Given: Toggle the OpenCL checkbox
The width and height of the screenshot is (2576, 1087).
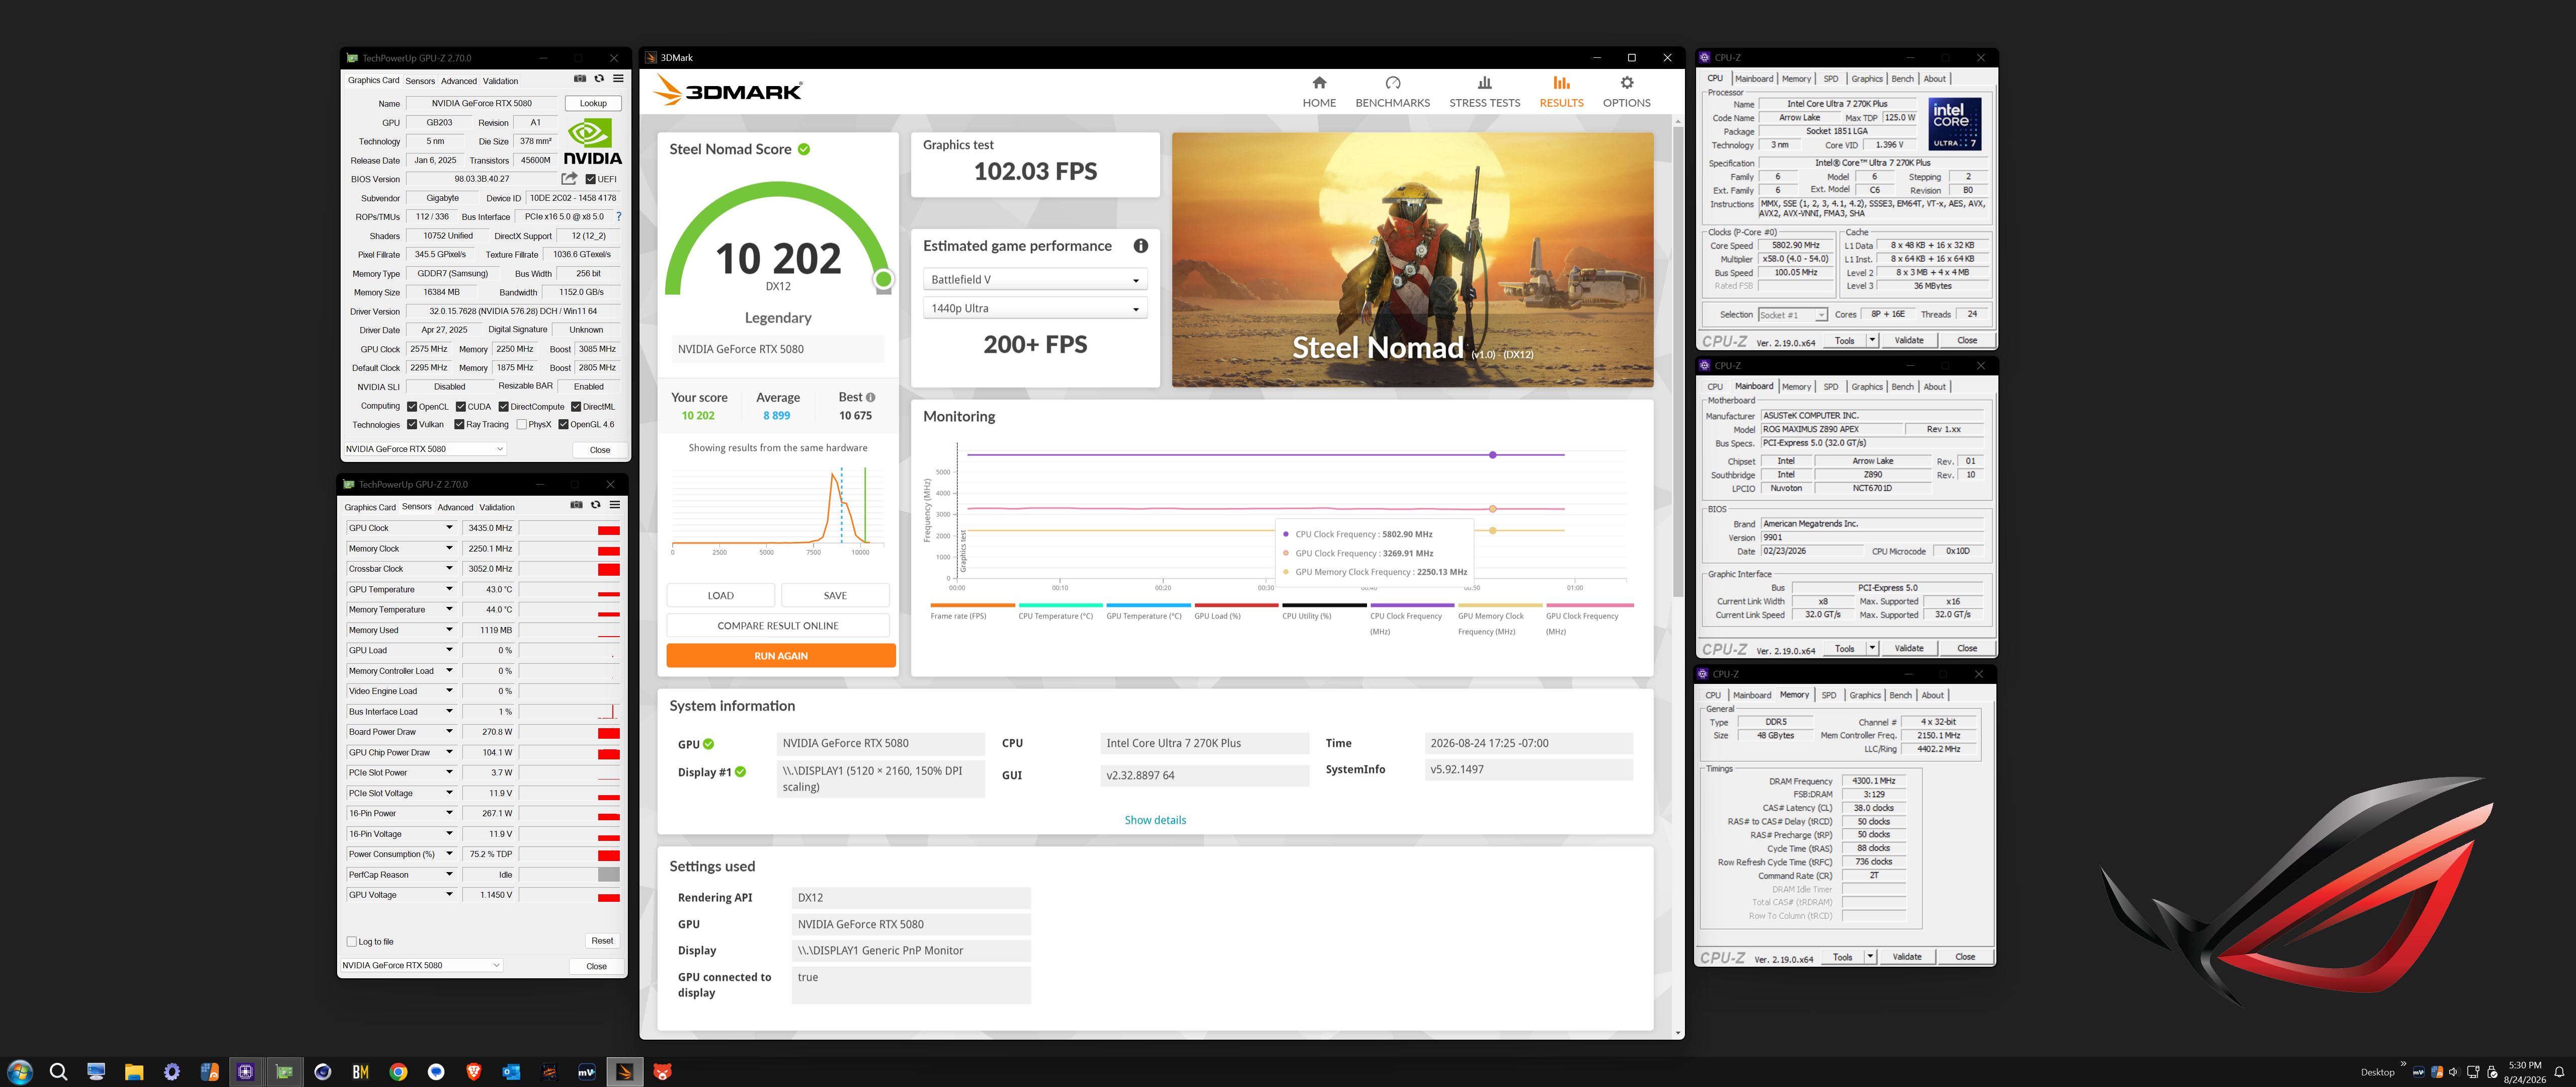Looking at the screenshot, I should [412, 407].
